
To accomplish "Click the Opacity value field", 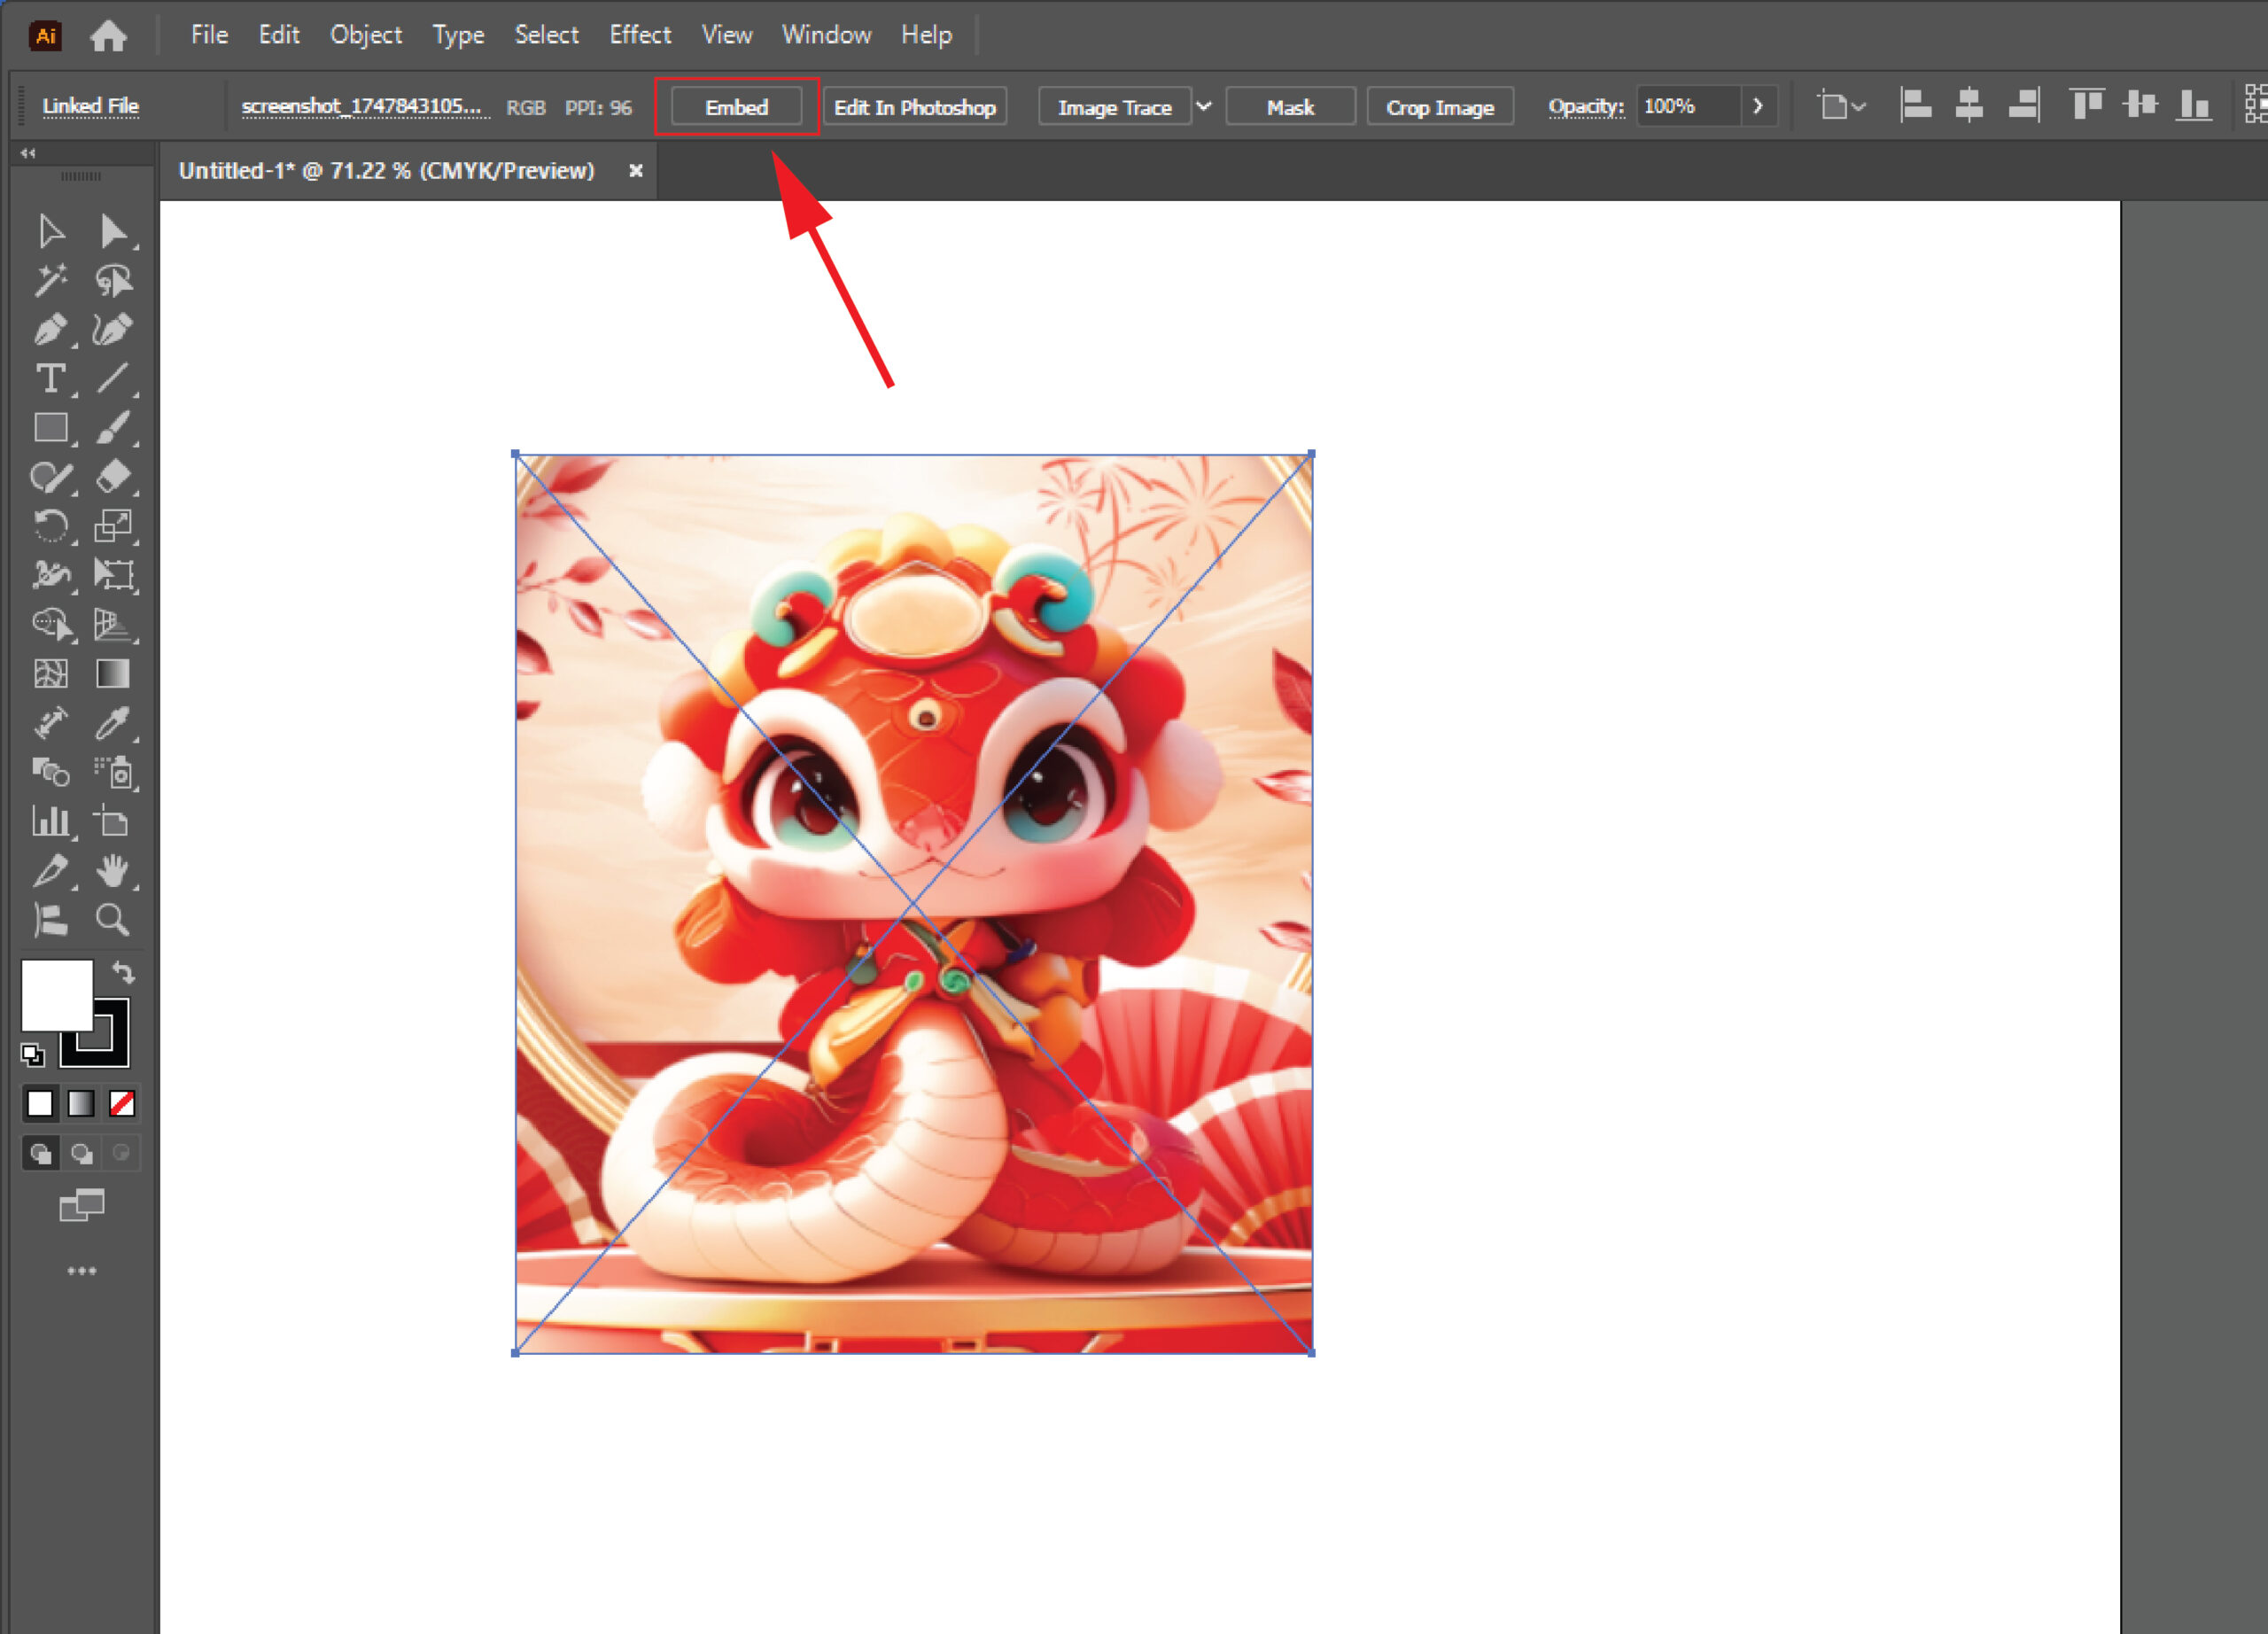I will (x=1687, y=106).
